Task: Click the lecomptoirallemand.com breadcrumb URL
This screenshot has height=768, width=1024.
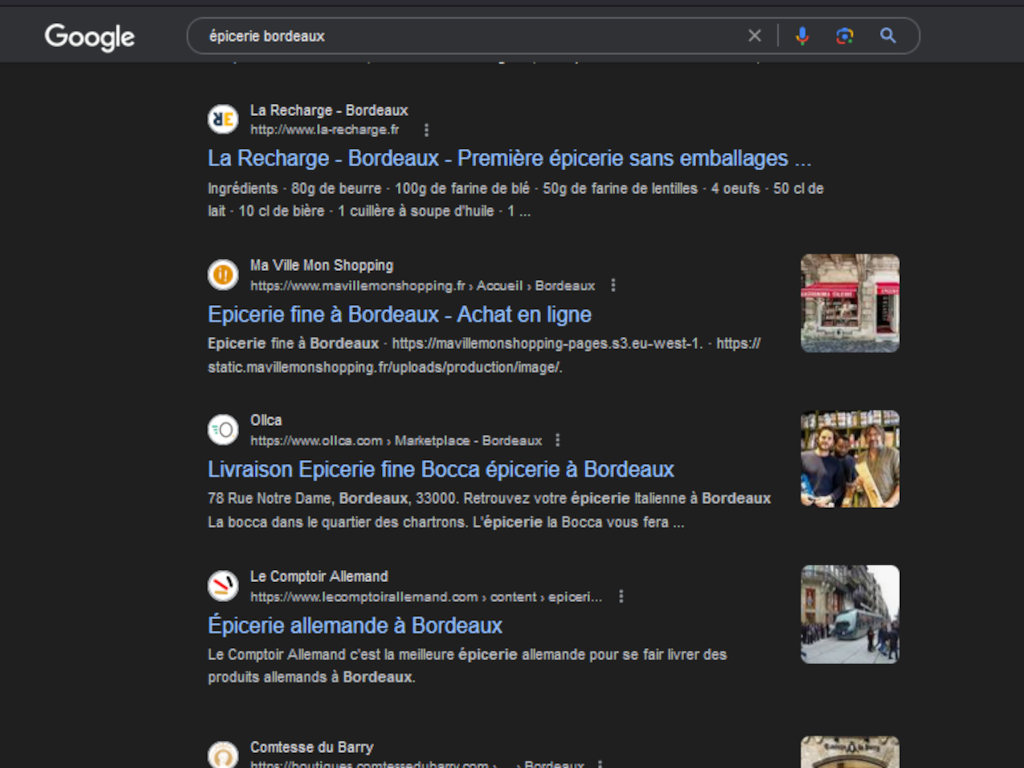Action: 426,597
